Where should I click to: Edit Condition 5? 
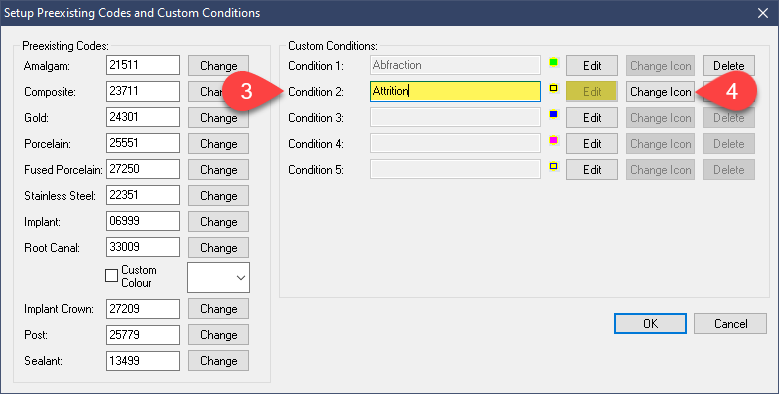coord(592,169)
